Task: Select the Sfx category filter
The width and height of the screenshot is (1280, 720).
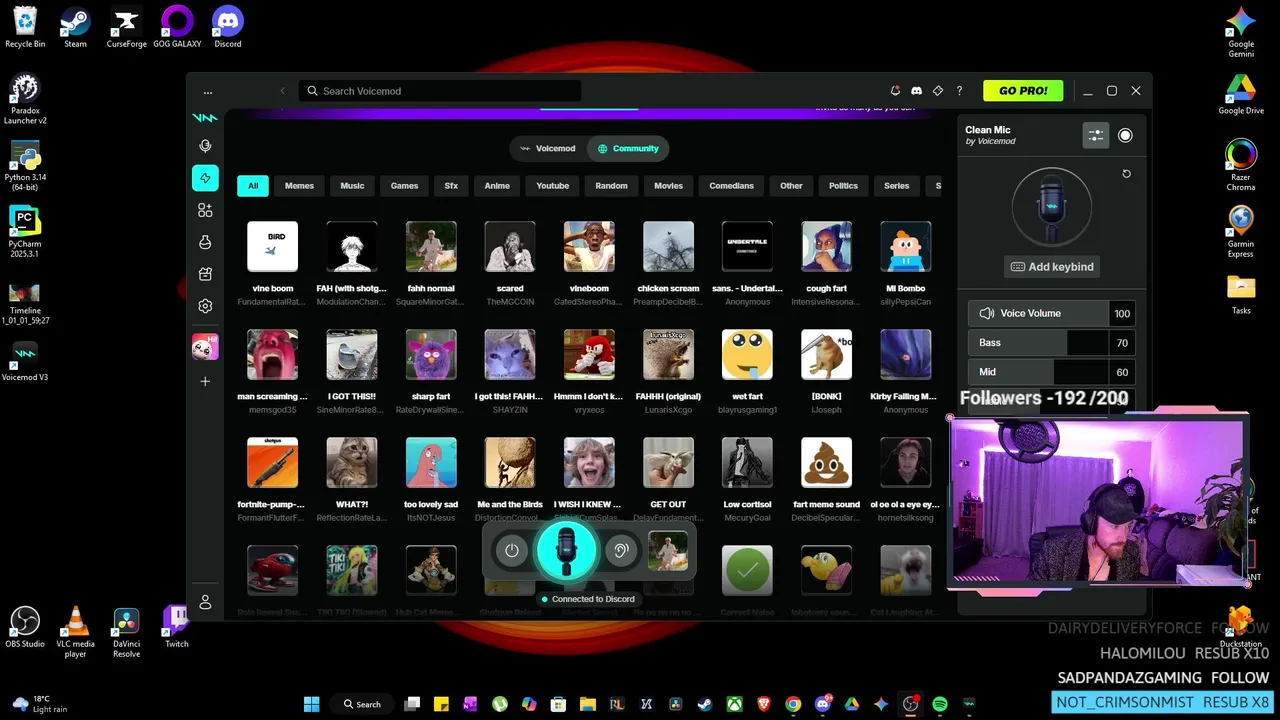Action: pyautogui.click(x=451, y=186)
